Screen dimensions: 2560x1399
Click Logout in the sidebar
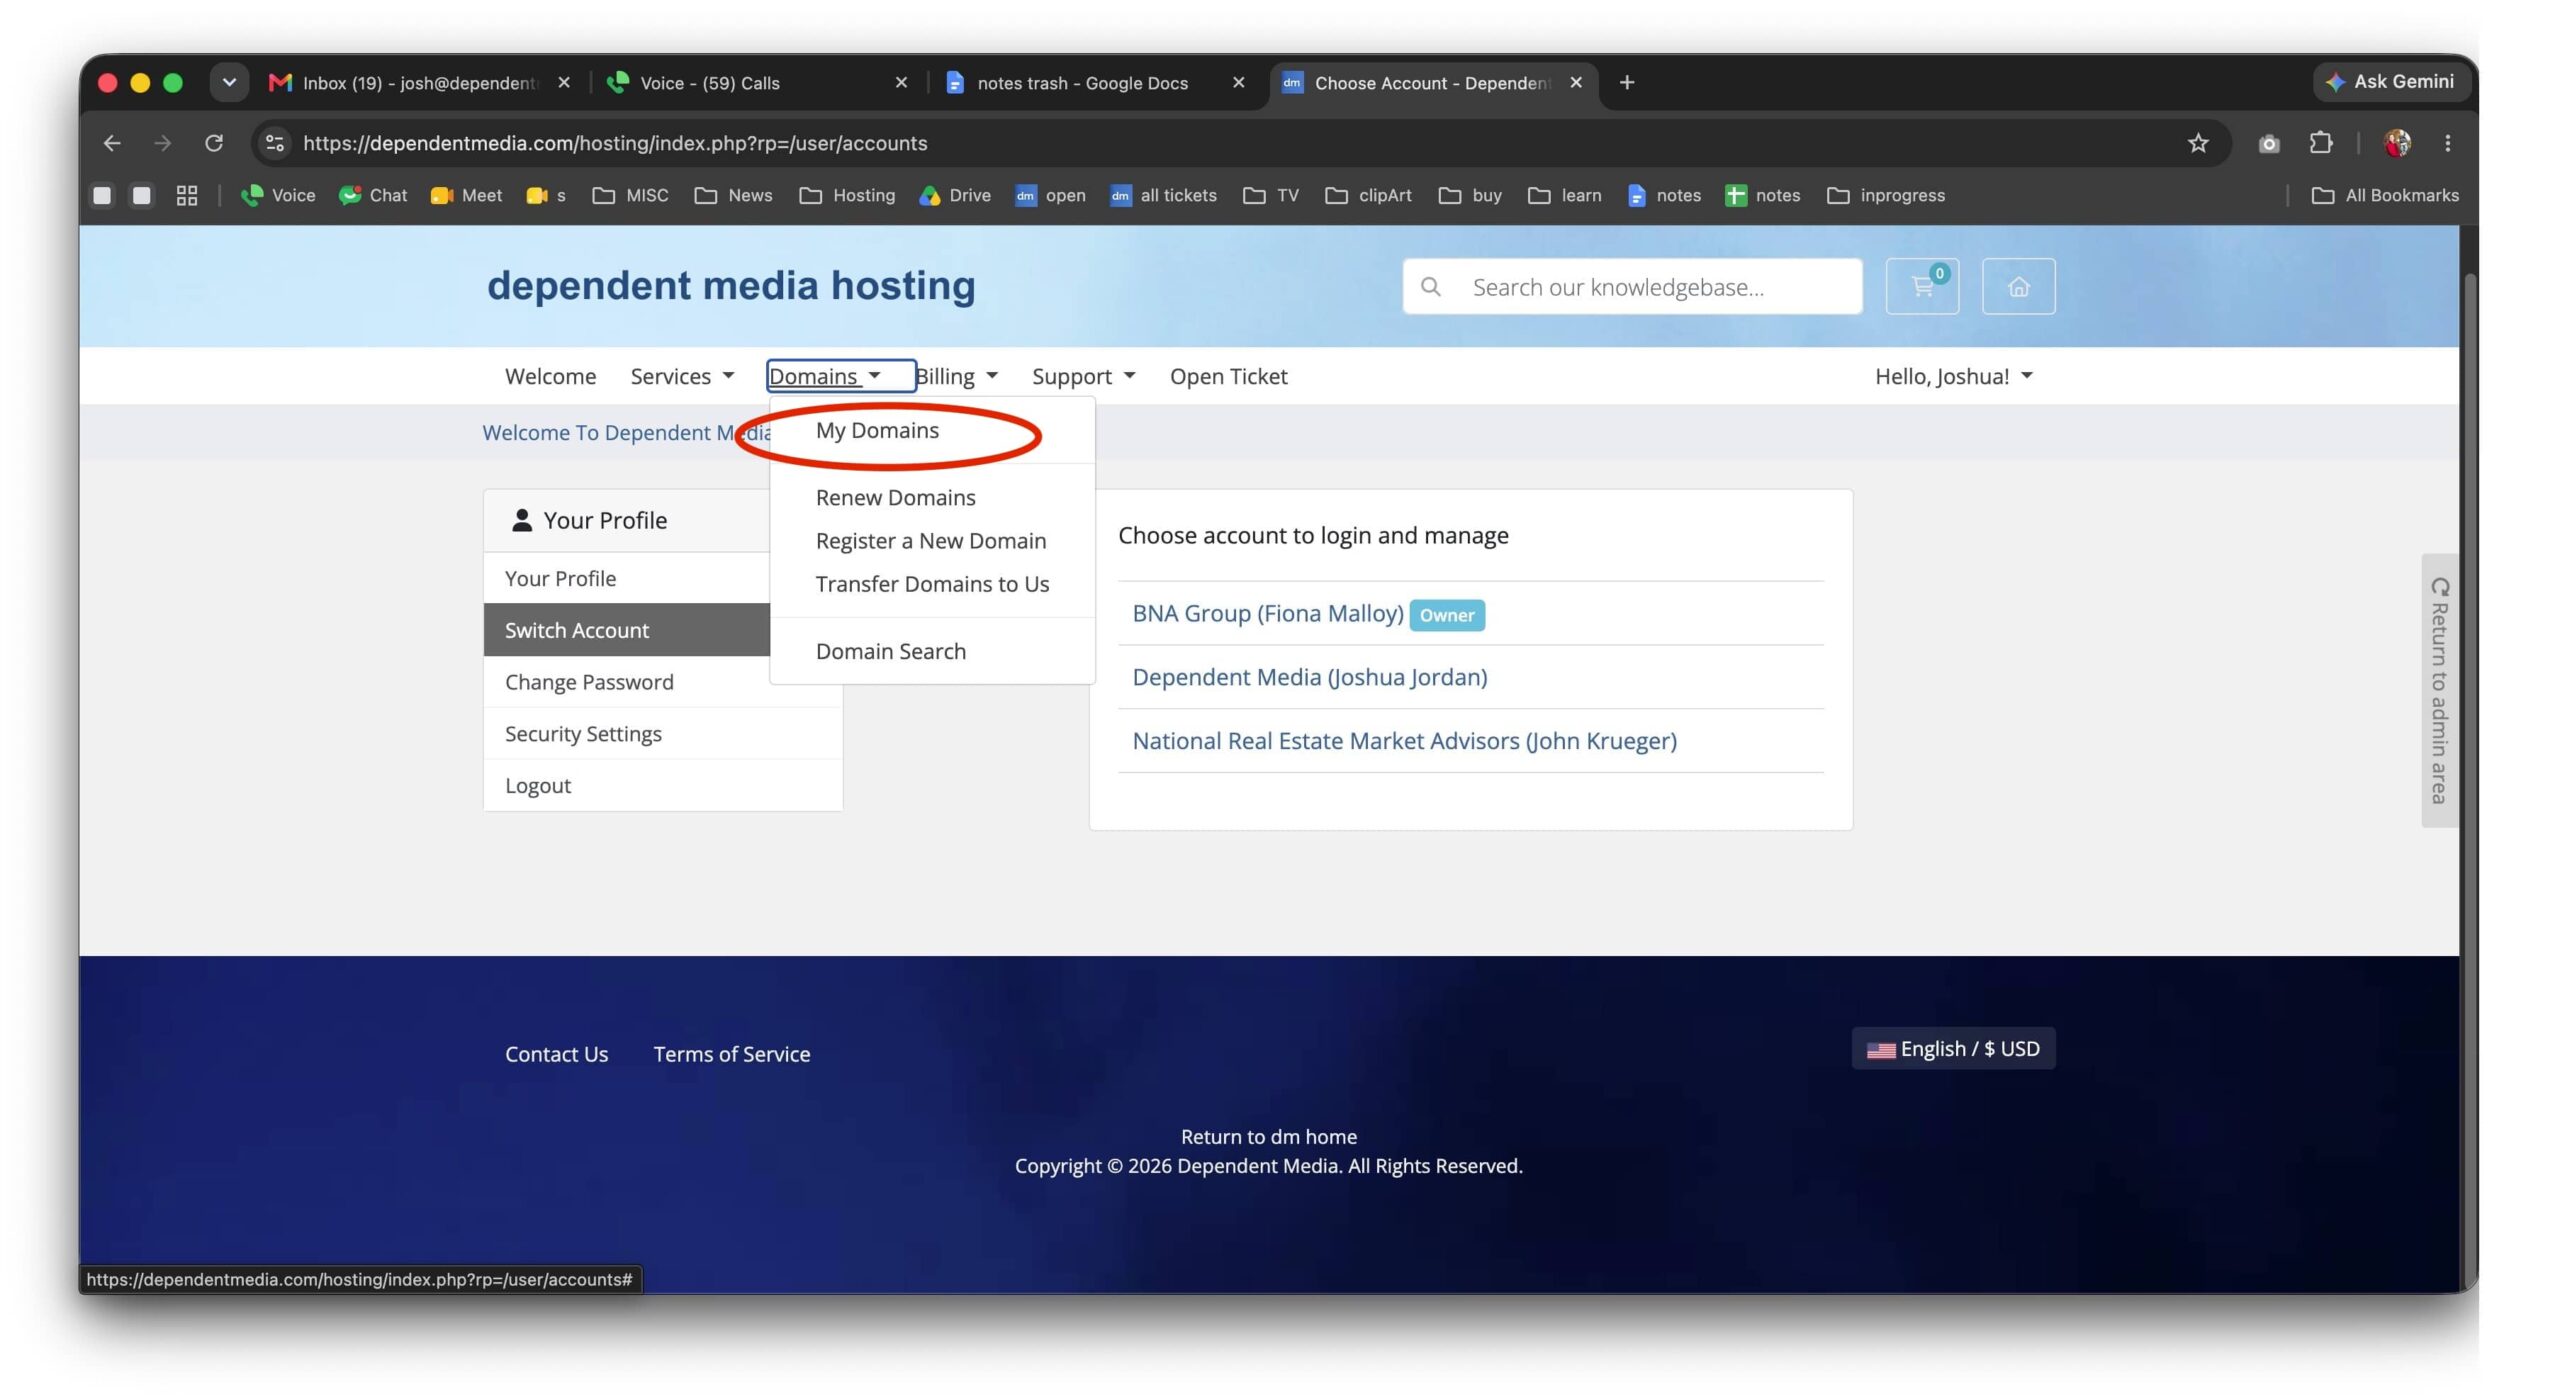[662, 786]
